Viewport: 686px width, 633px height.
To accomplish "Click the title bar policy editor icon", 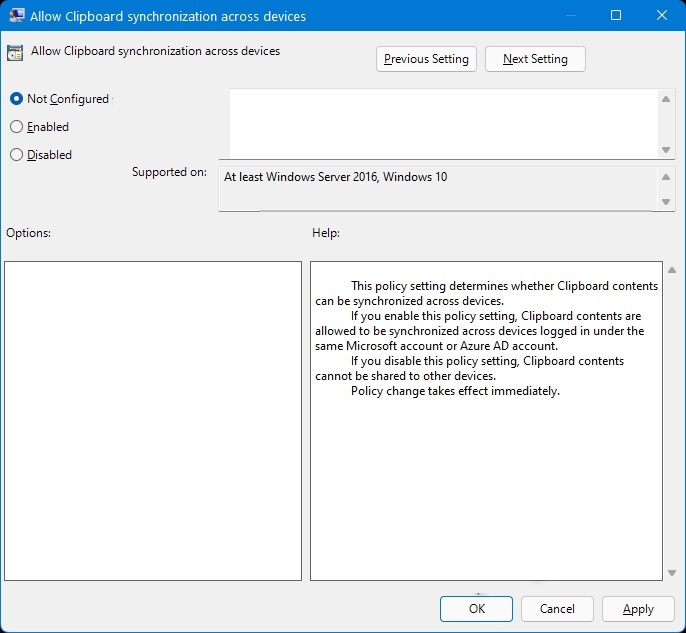I will 16,15.
